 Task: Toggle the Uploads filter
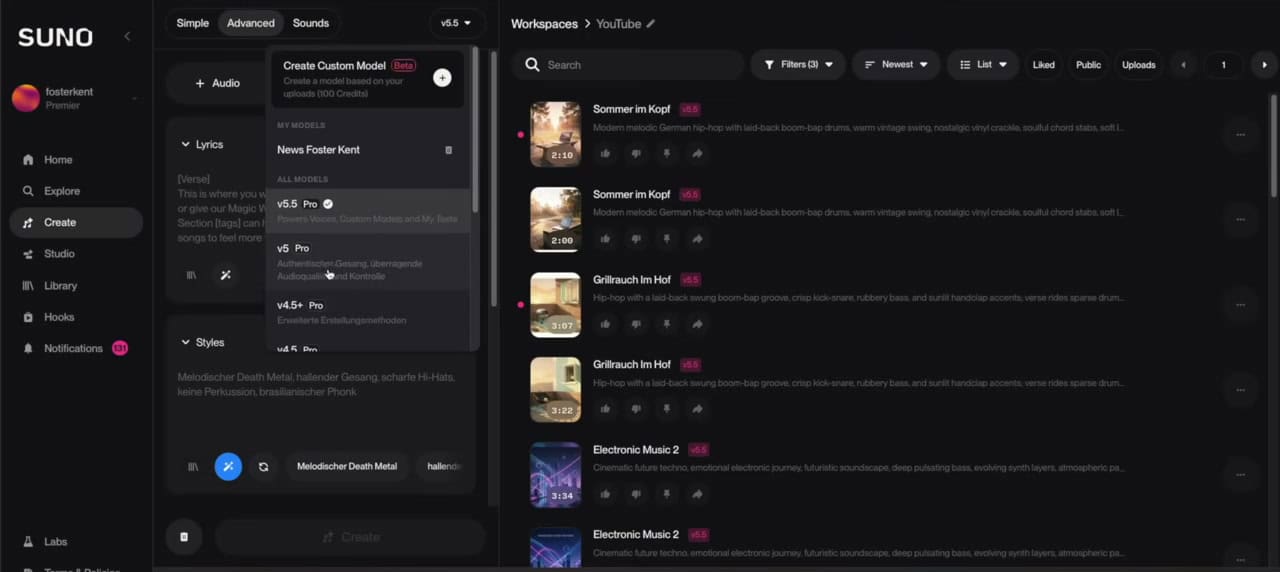(1138, 65)
